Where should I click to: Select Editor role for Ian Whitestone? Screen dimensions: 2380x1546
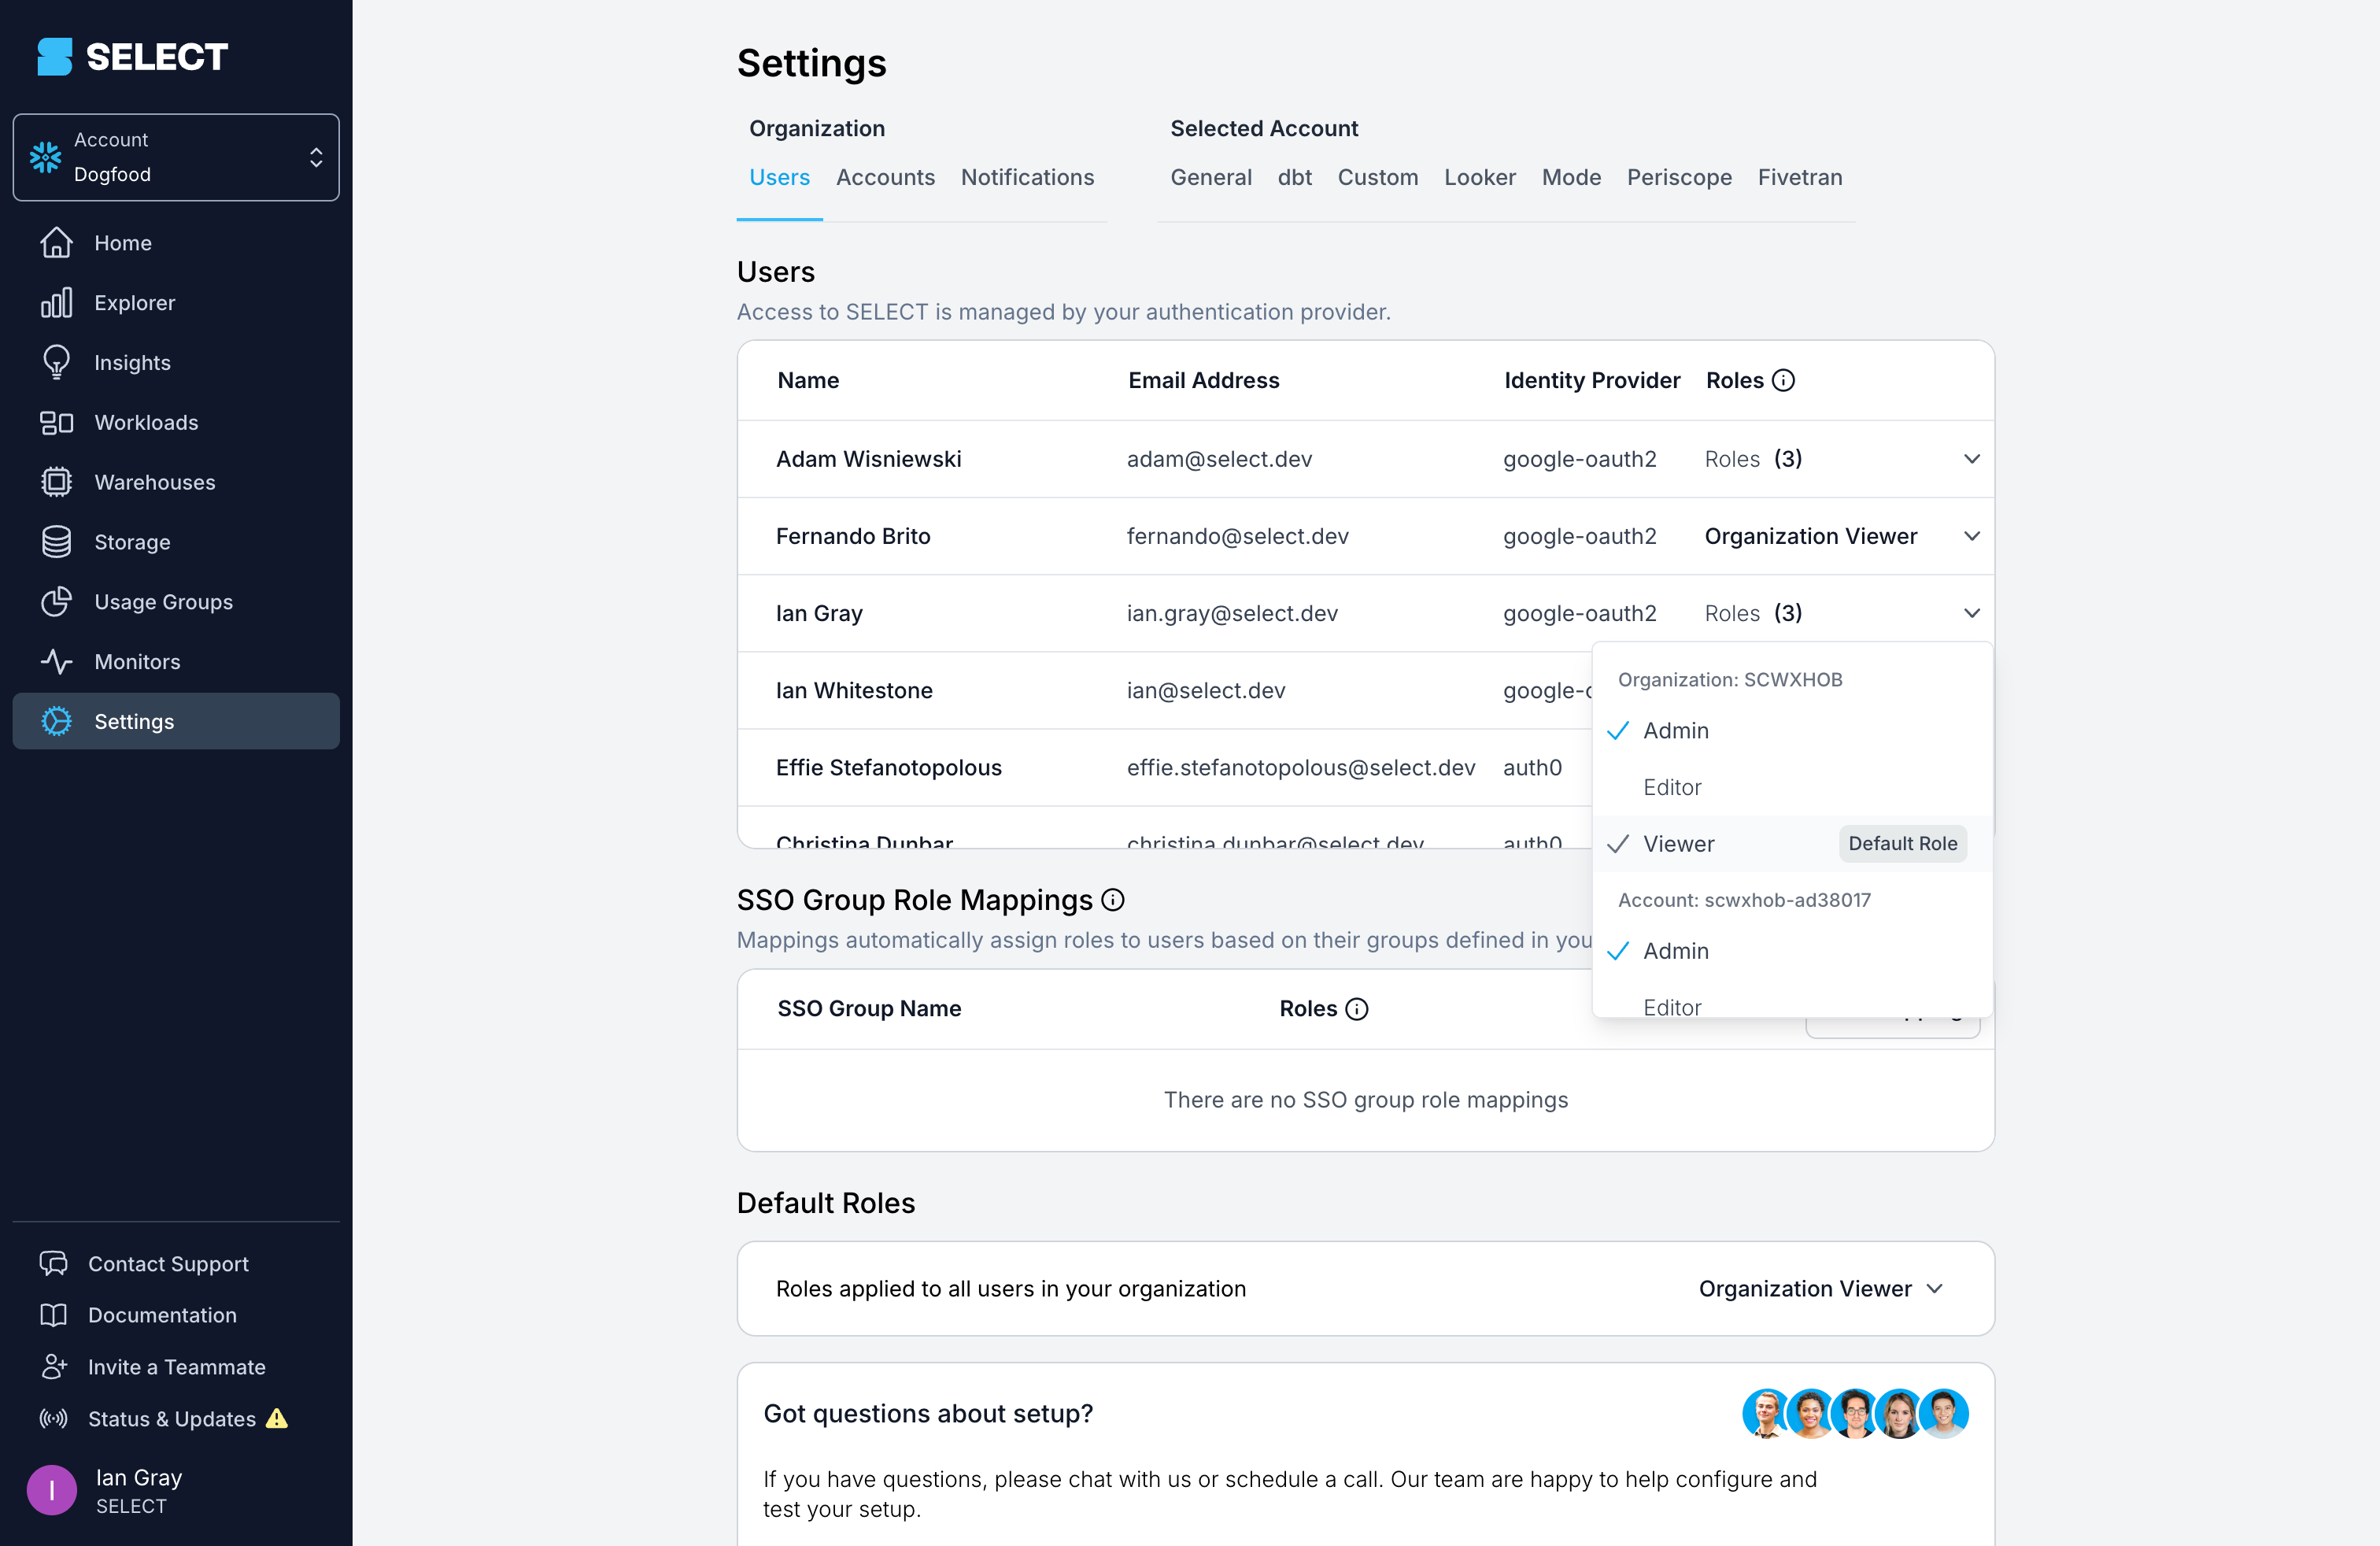click(x=1671, y=786)
